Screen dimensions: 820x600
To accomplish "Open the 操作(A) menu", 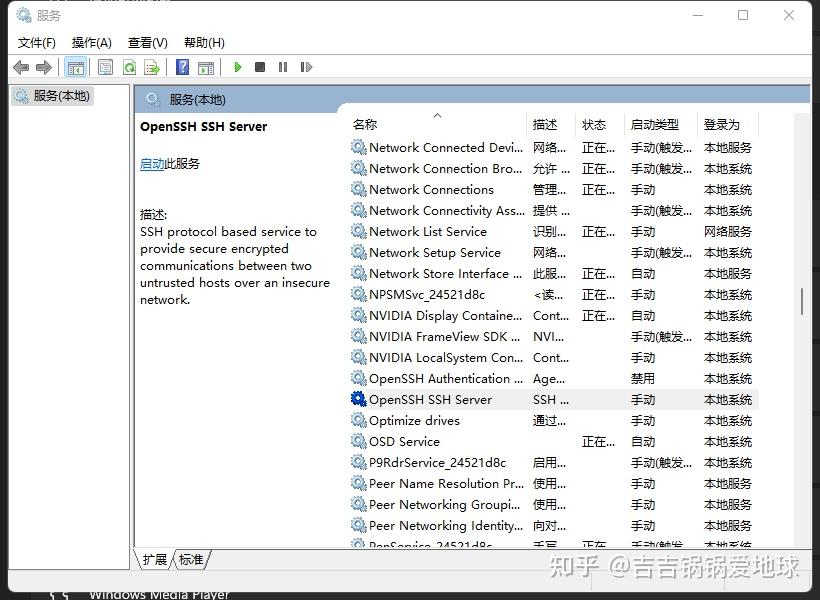I will tap(91, 42).
